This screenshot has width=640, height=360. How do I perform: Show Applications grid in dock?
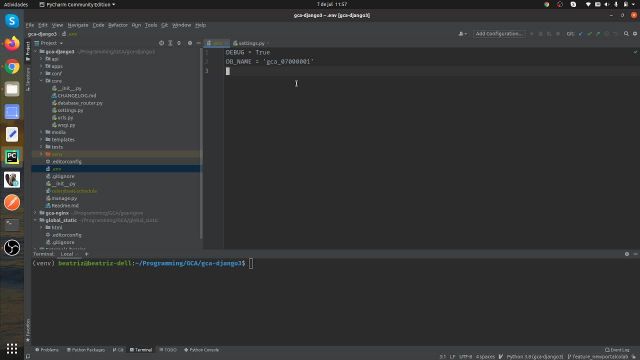[12, 349]
